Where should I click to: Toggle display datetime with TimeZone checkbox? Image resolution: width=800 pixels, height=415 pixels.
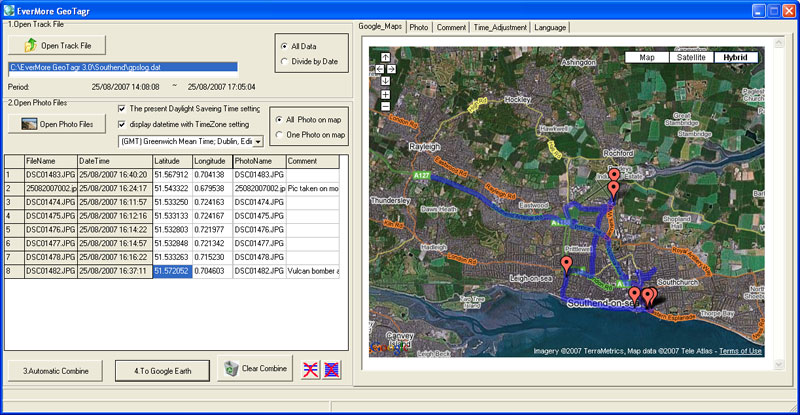(x=122, y=124)
